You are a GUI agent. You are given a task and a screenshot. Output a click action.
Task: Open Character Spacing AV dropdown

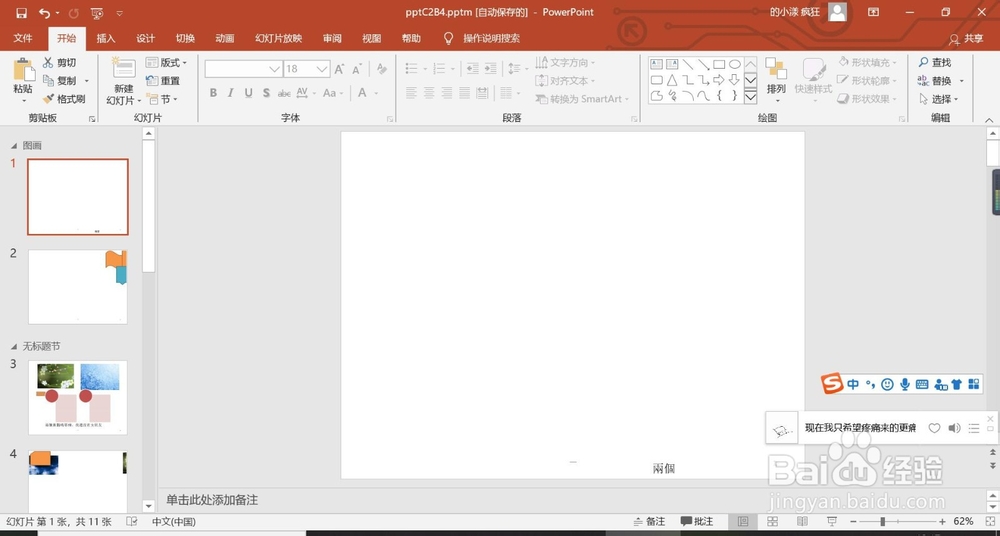pos(305,93)
